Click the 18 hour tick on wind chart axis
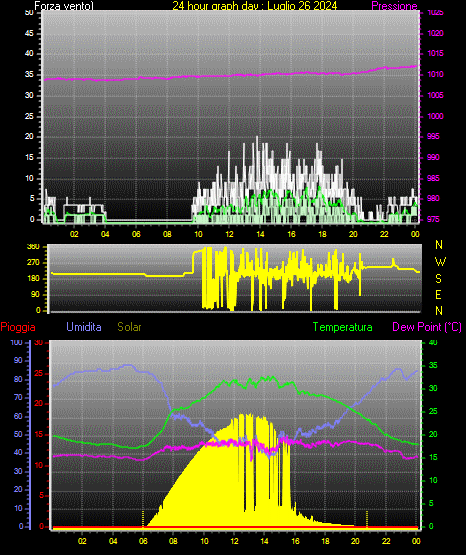Image resolution: width=466 pixels, height=555 pixels. pos(322,234)
